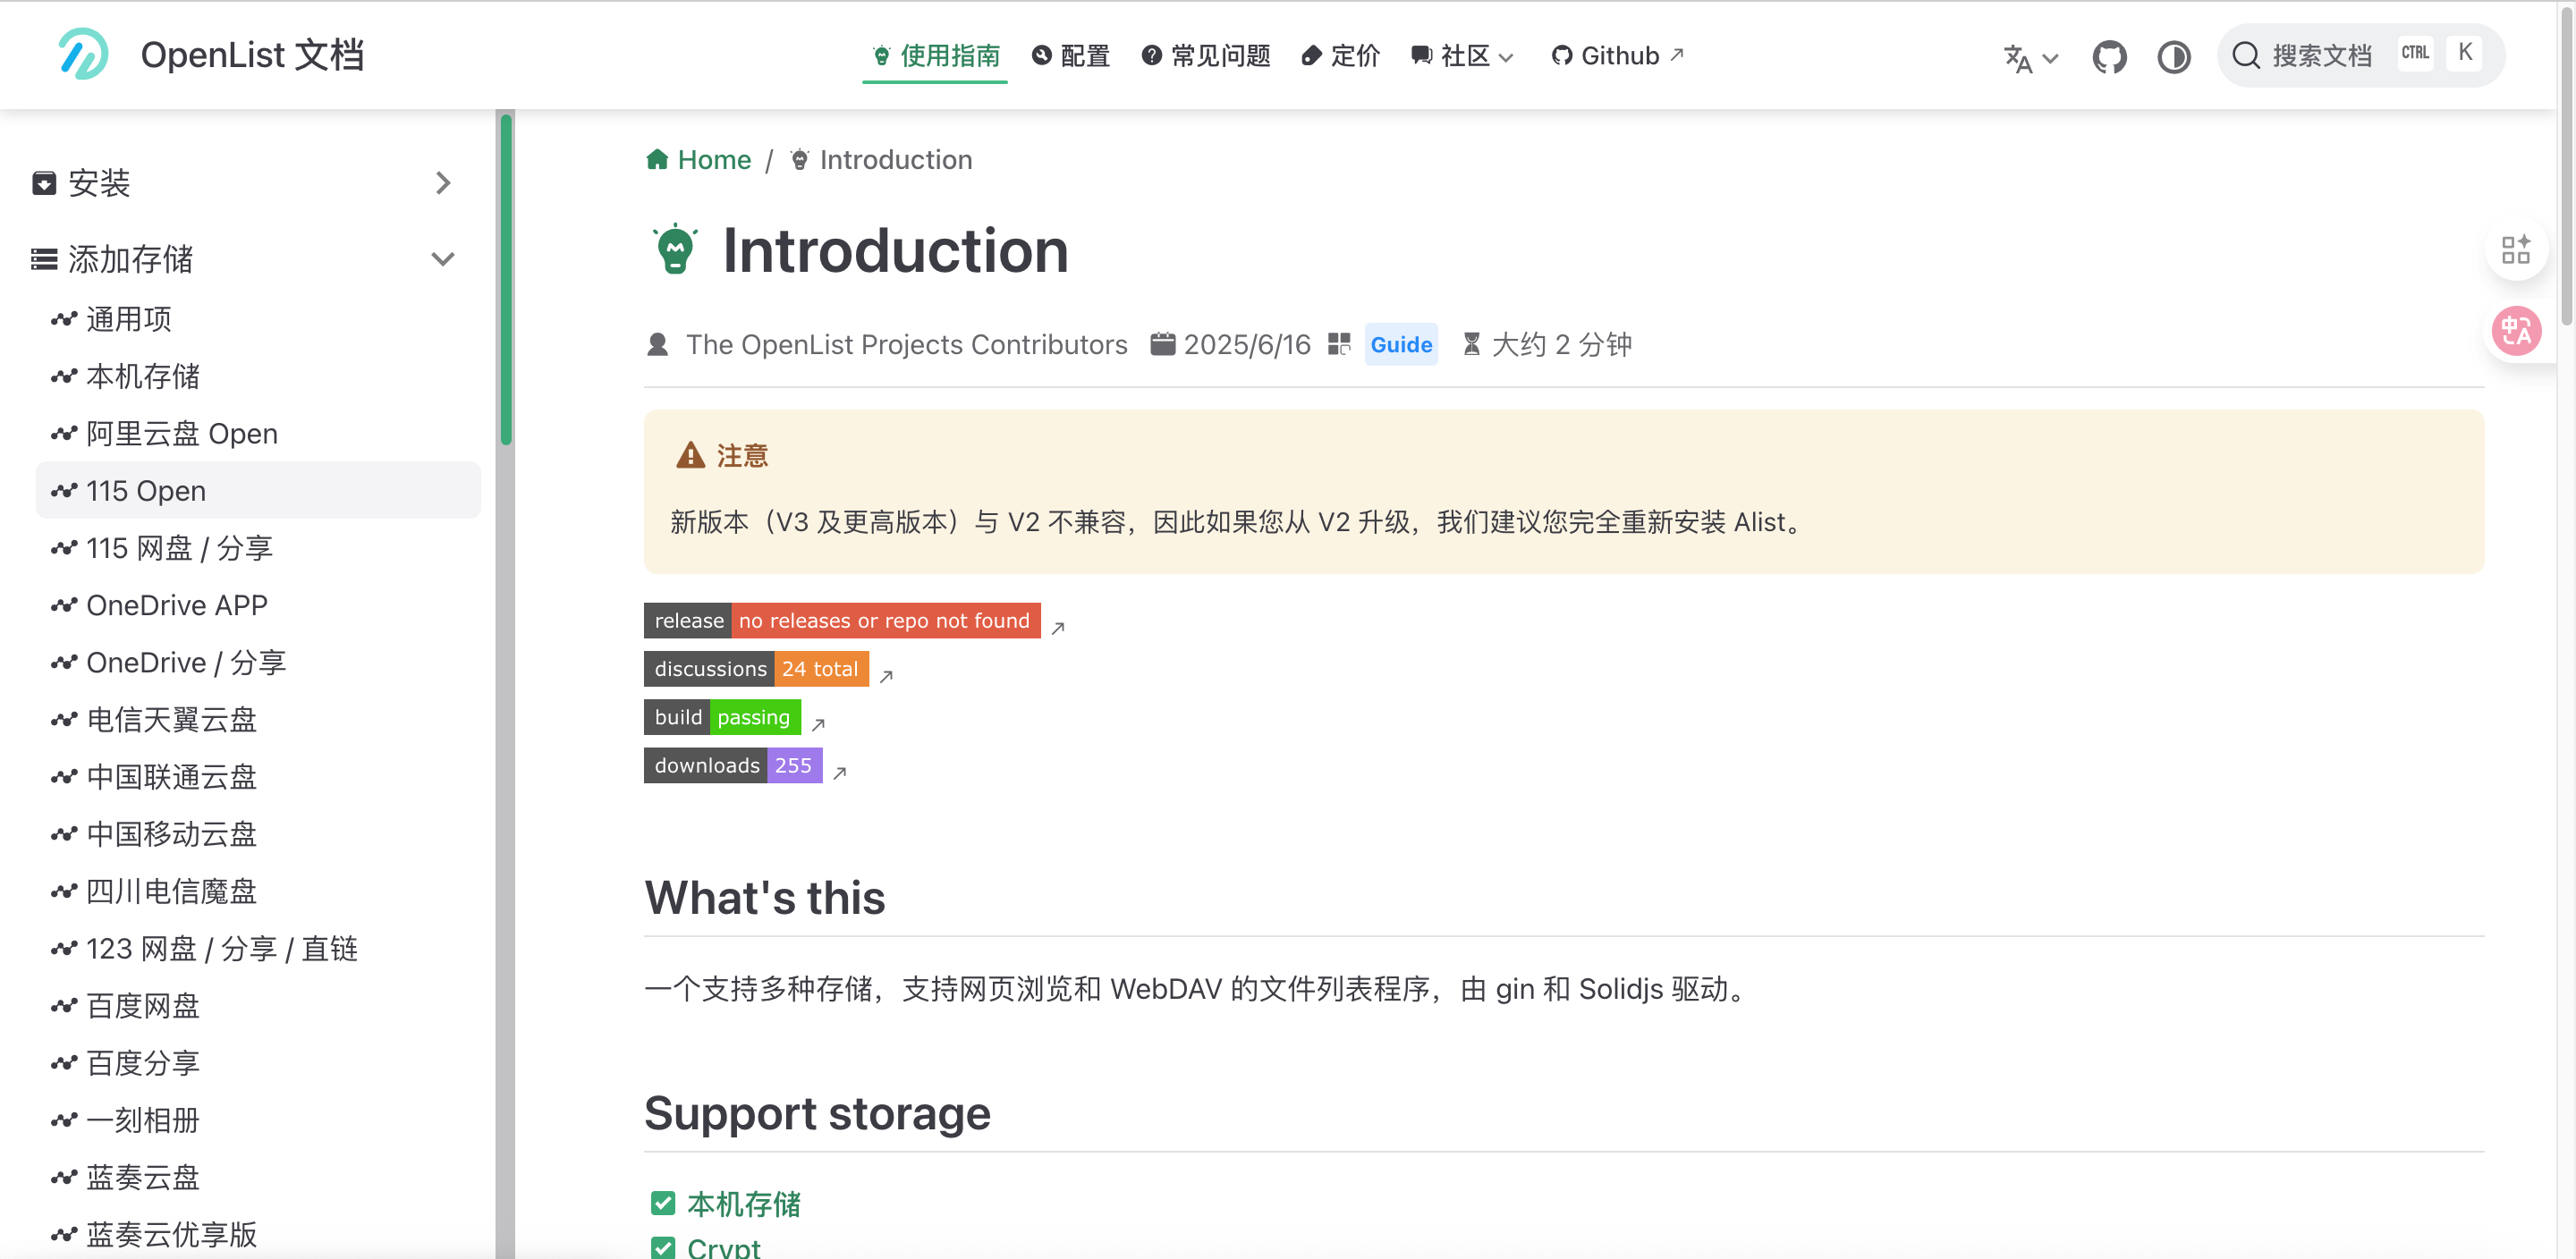The height and width of the screenshot is (1259, 2576).
Task: Click the arrow next to downloads badge
Action: [x=840, y=772]
